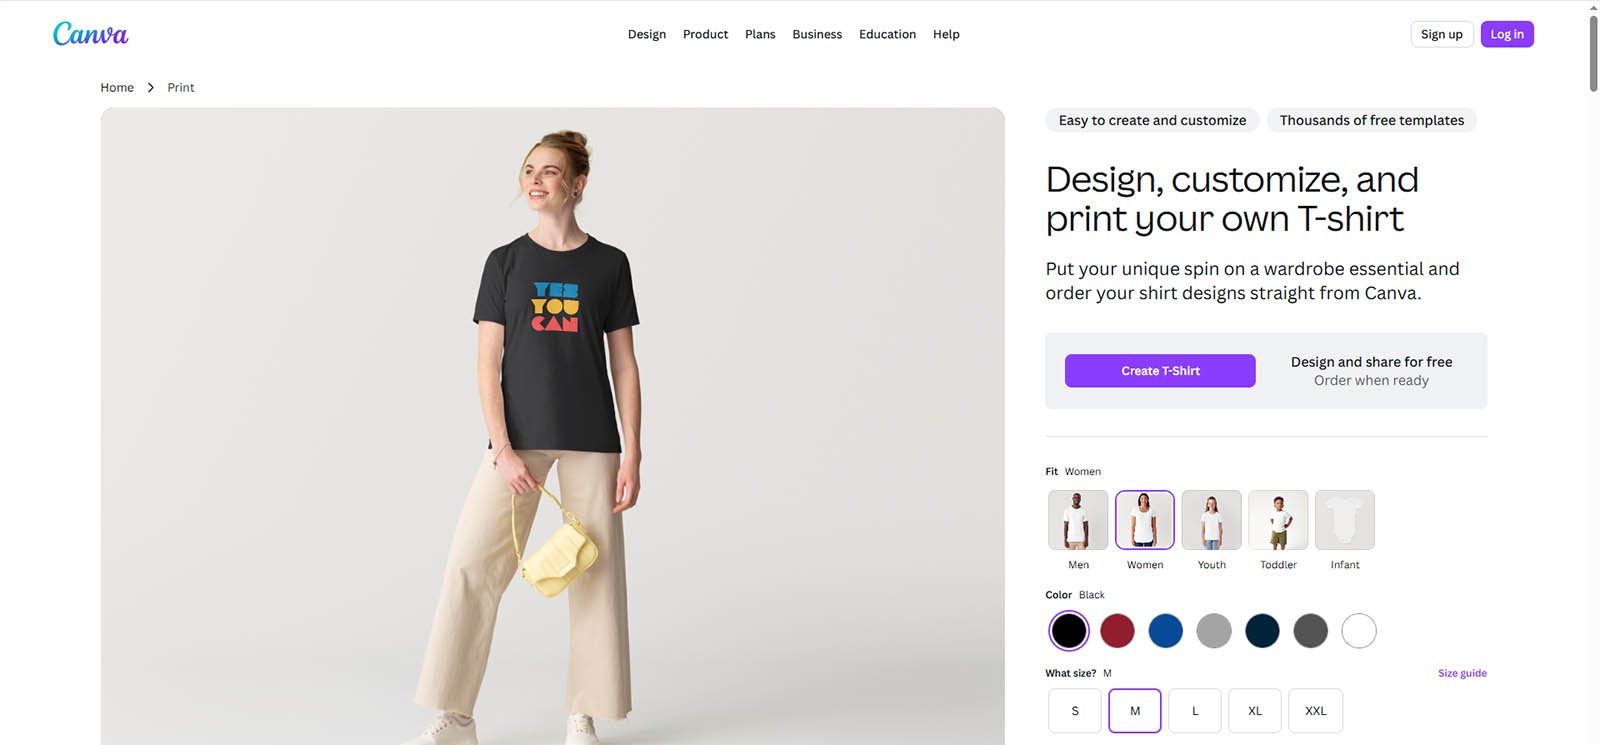Select the Infant fit option
This screenshot has height=745, width=1600.
click(1344, 519)
